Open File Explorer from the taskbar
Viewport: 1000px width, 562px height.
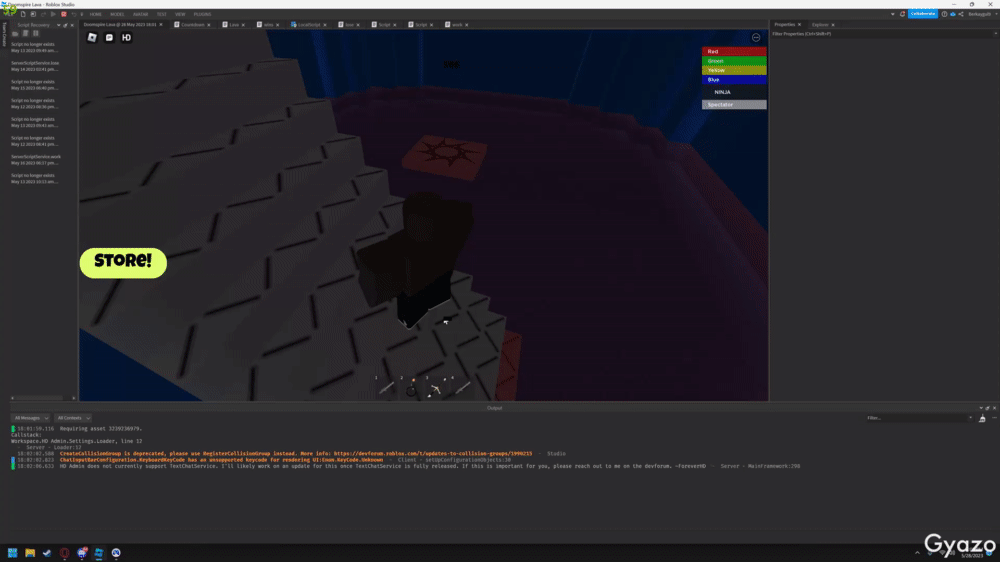30,553
